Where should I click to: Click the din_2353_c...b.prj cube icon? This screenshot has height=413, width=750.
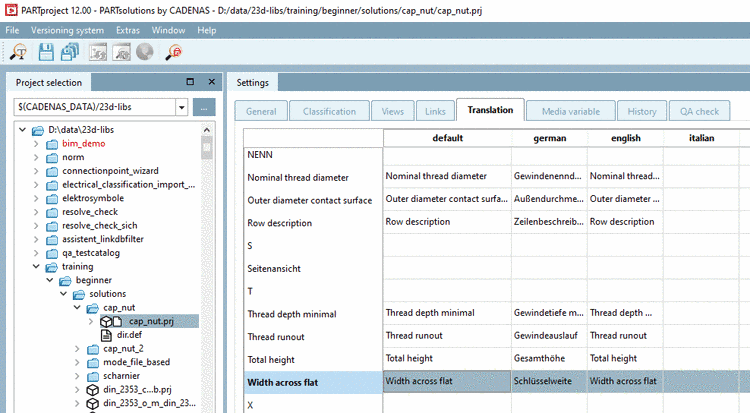[92, 390]
